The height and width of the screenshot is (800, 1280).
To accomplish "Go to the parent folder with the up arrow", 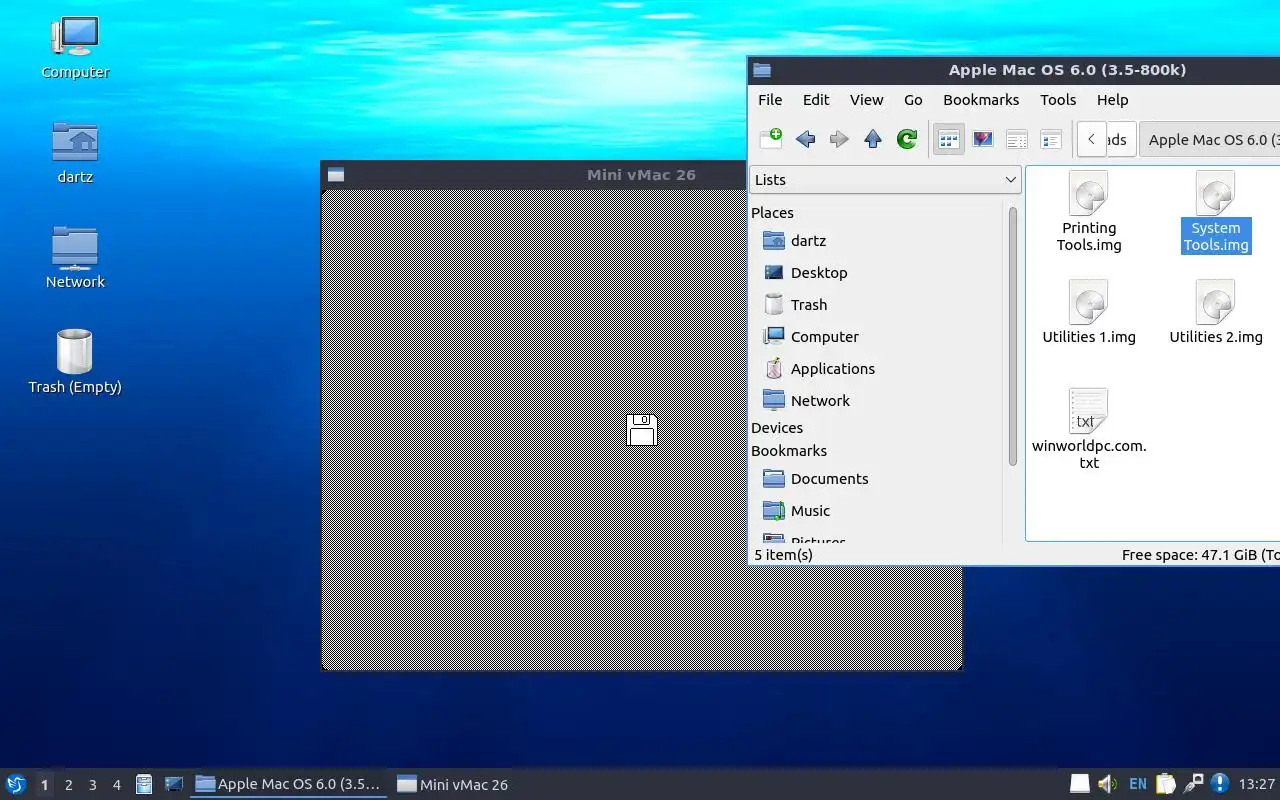I will pos(873,139).
